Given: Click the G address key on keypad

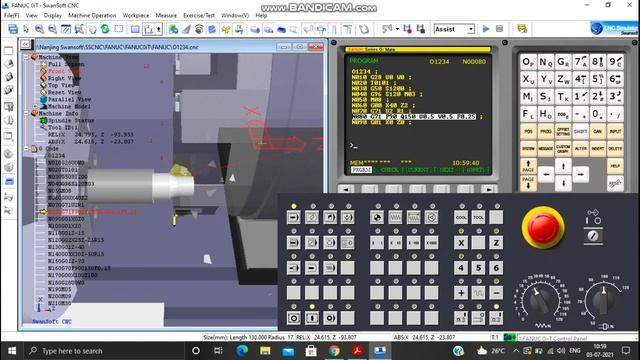Looking at the screenshot, I should click(563, 62).
